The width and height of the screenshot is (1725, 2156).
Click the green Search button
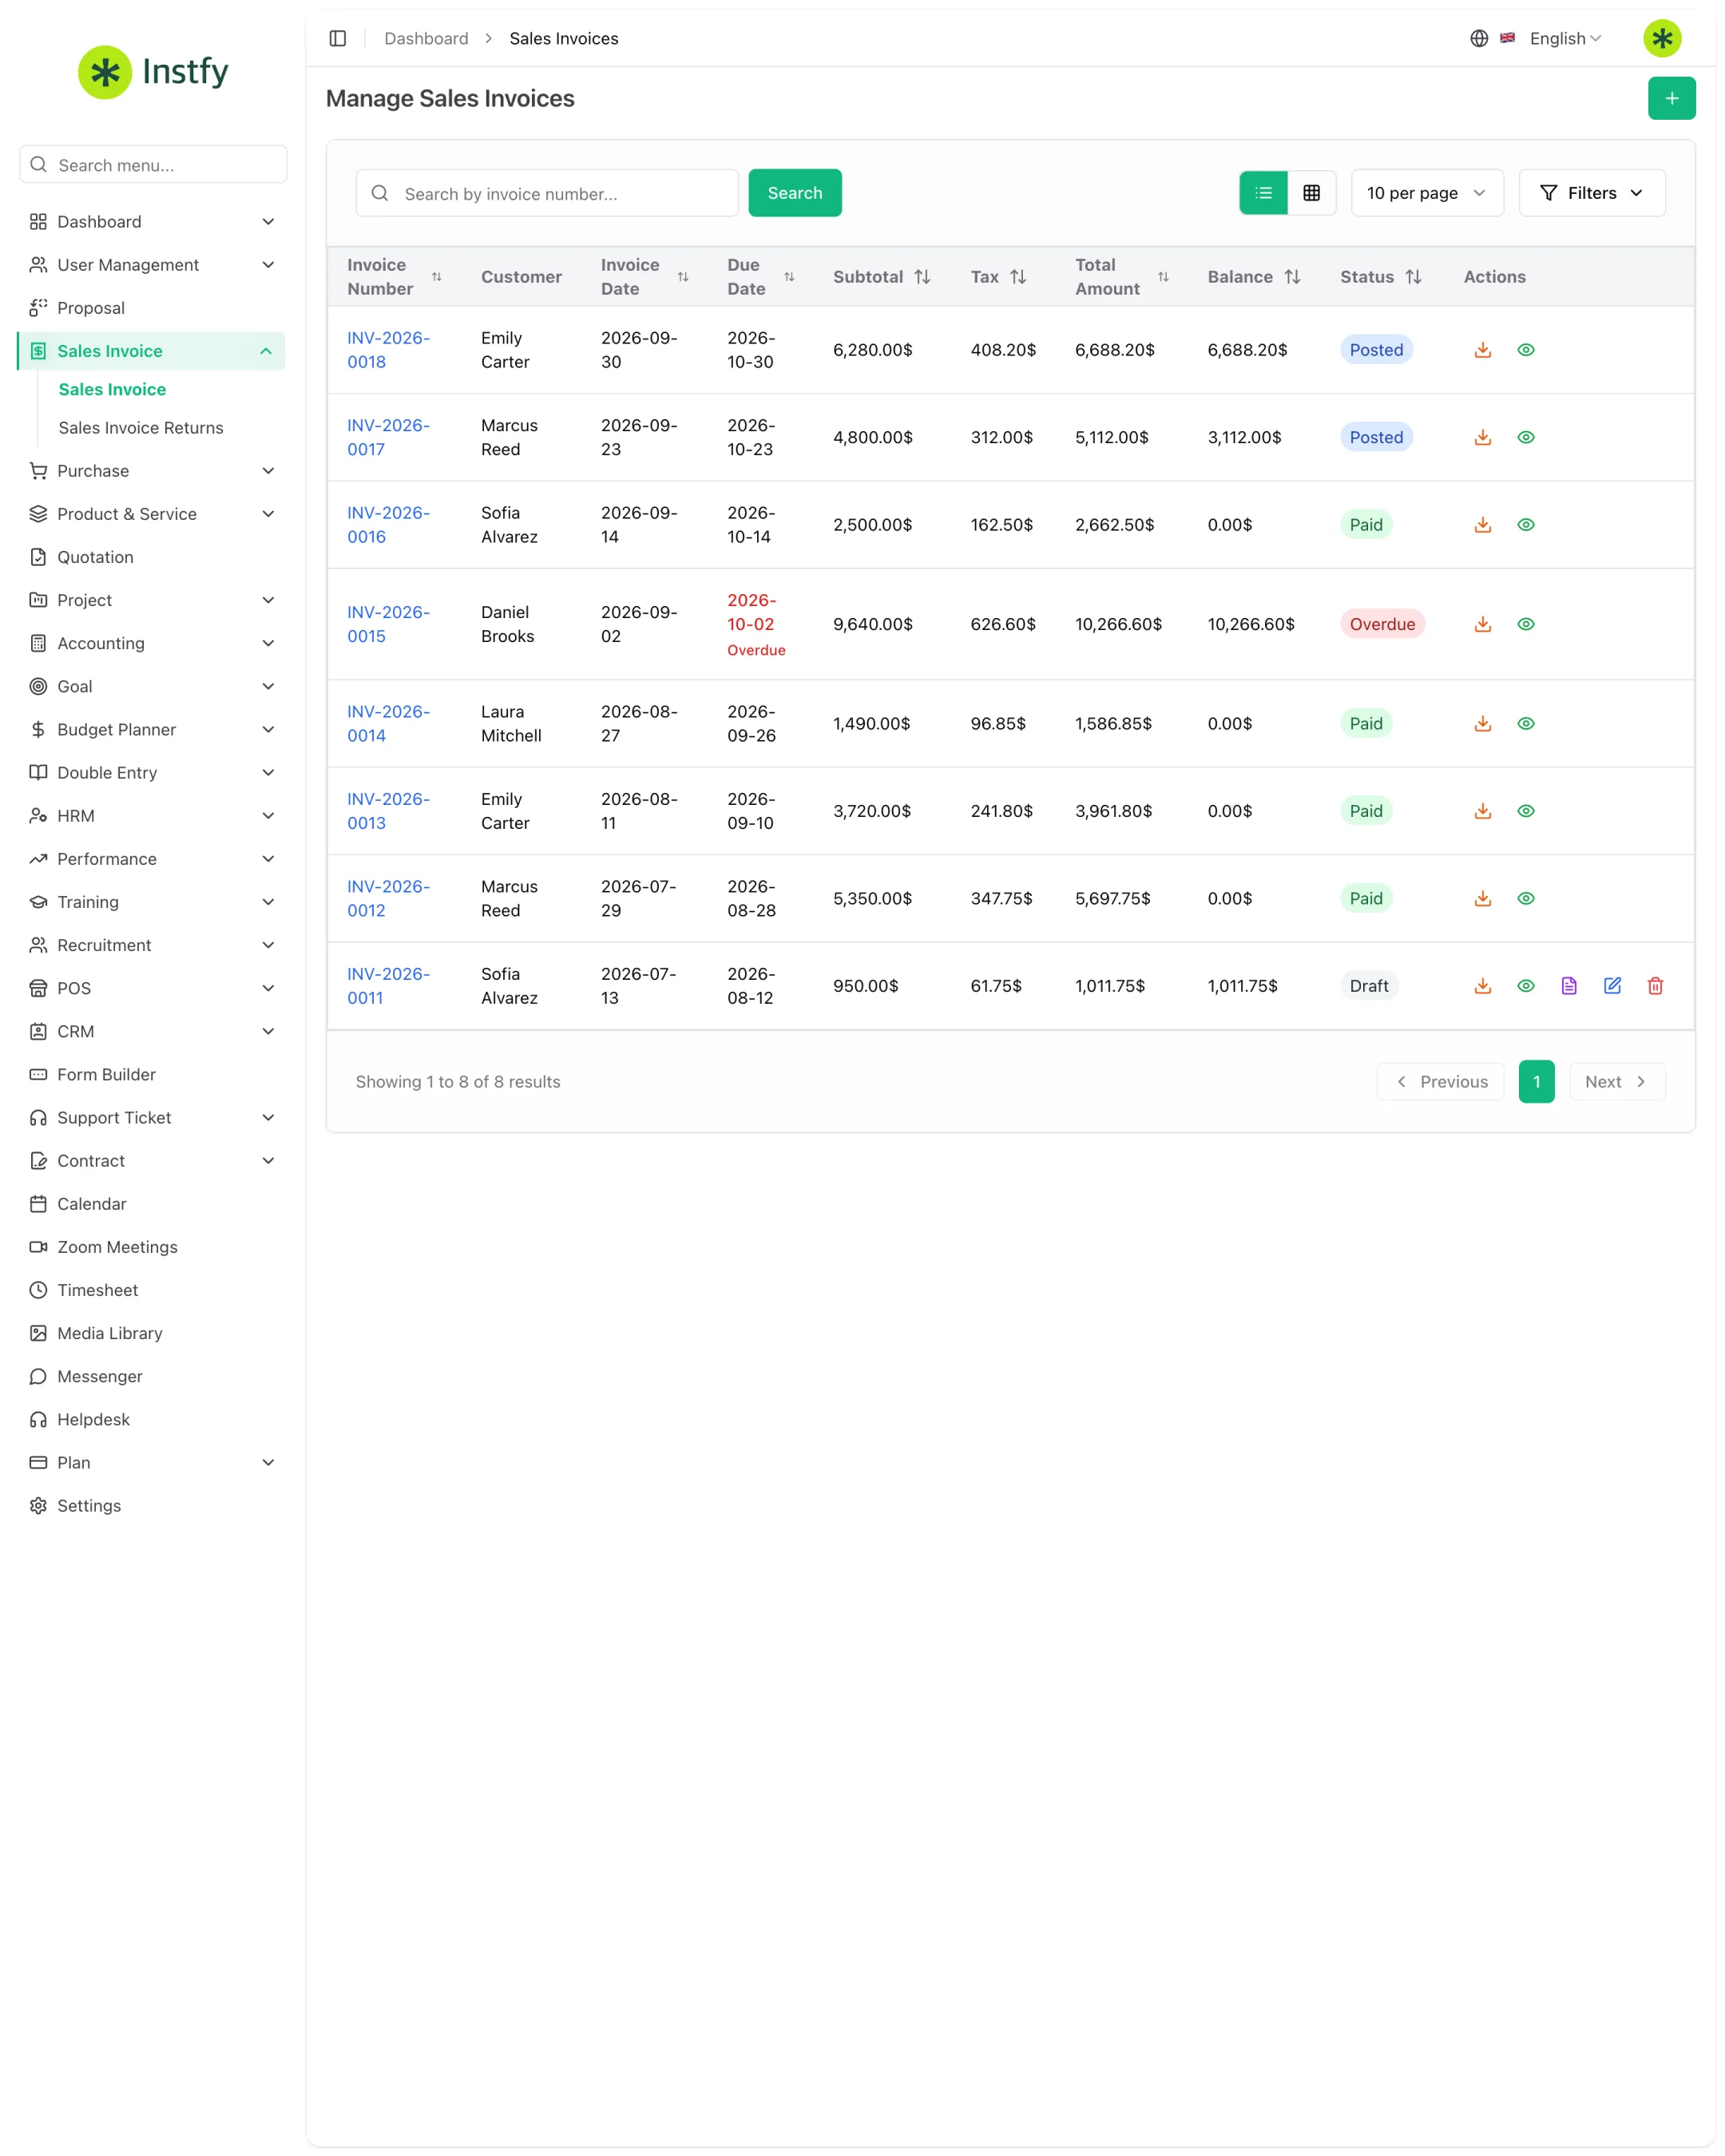coord(795,193)
